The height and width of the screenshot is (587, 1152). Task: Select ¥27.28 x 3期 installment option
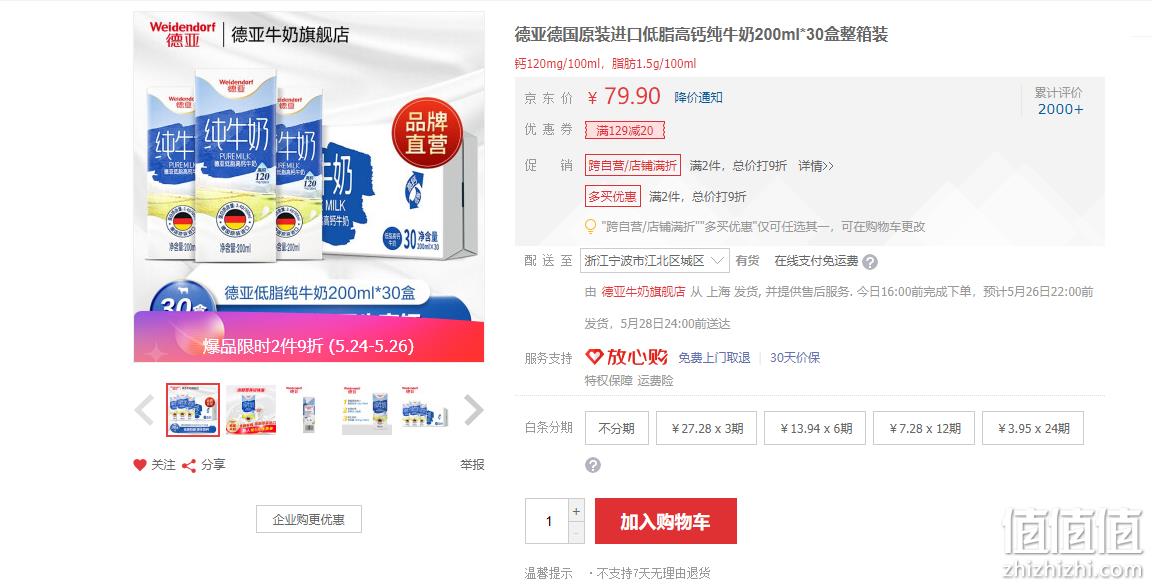[708, 428]
